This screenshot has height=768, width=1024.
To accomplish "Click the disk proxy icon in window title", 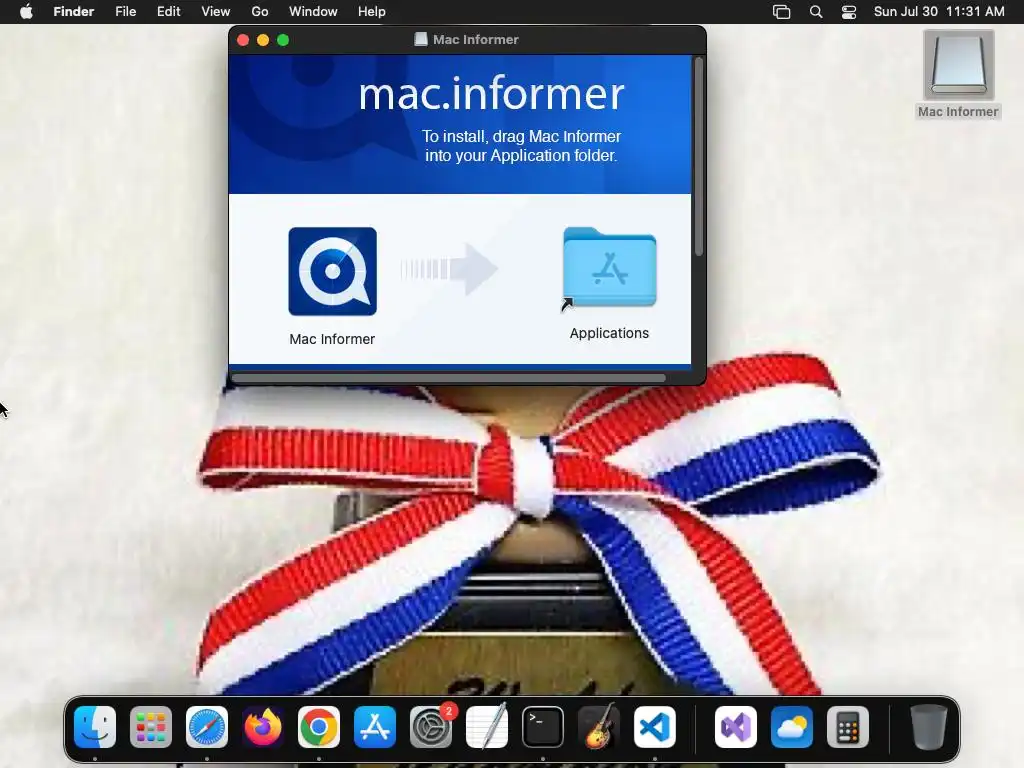I will pyautogui.click(x=421, y=40).
